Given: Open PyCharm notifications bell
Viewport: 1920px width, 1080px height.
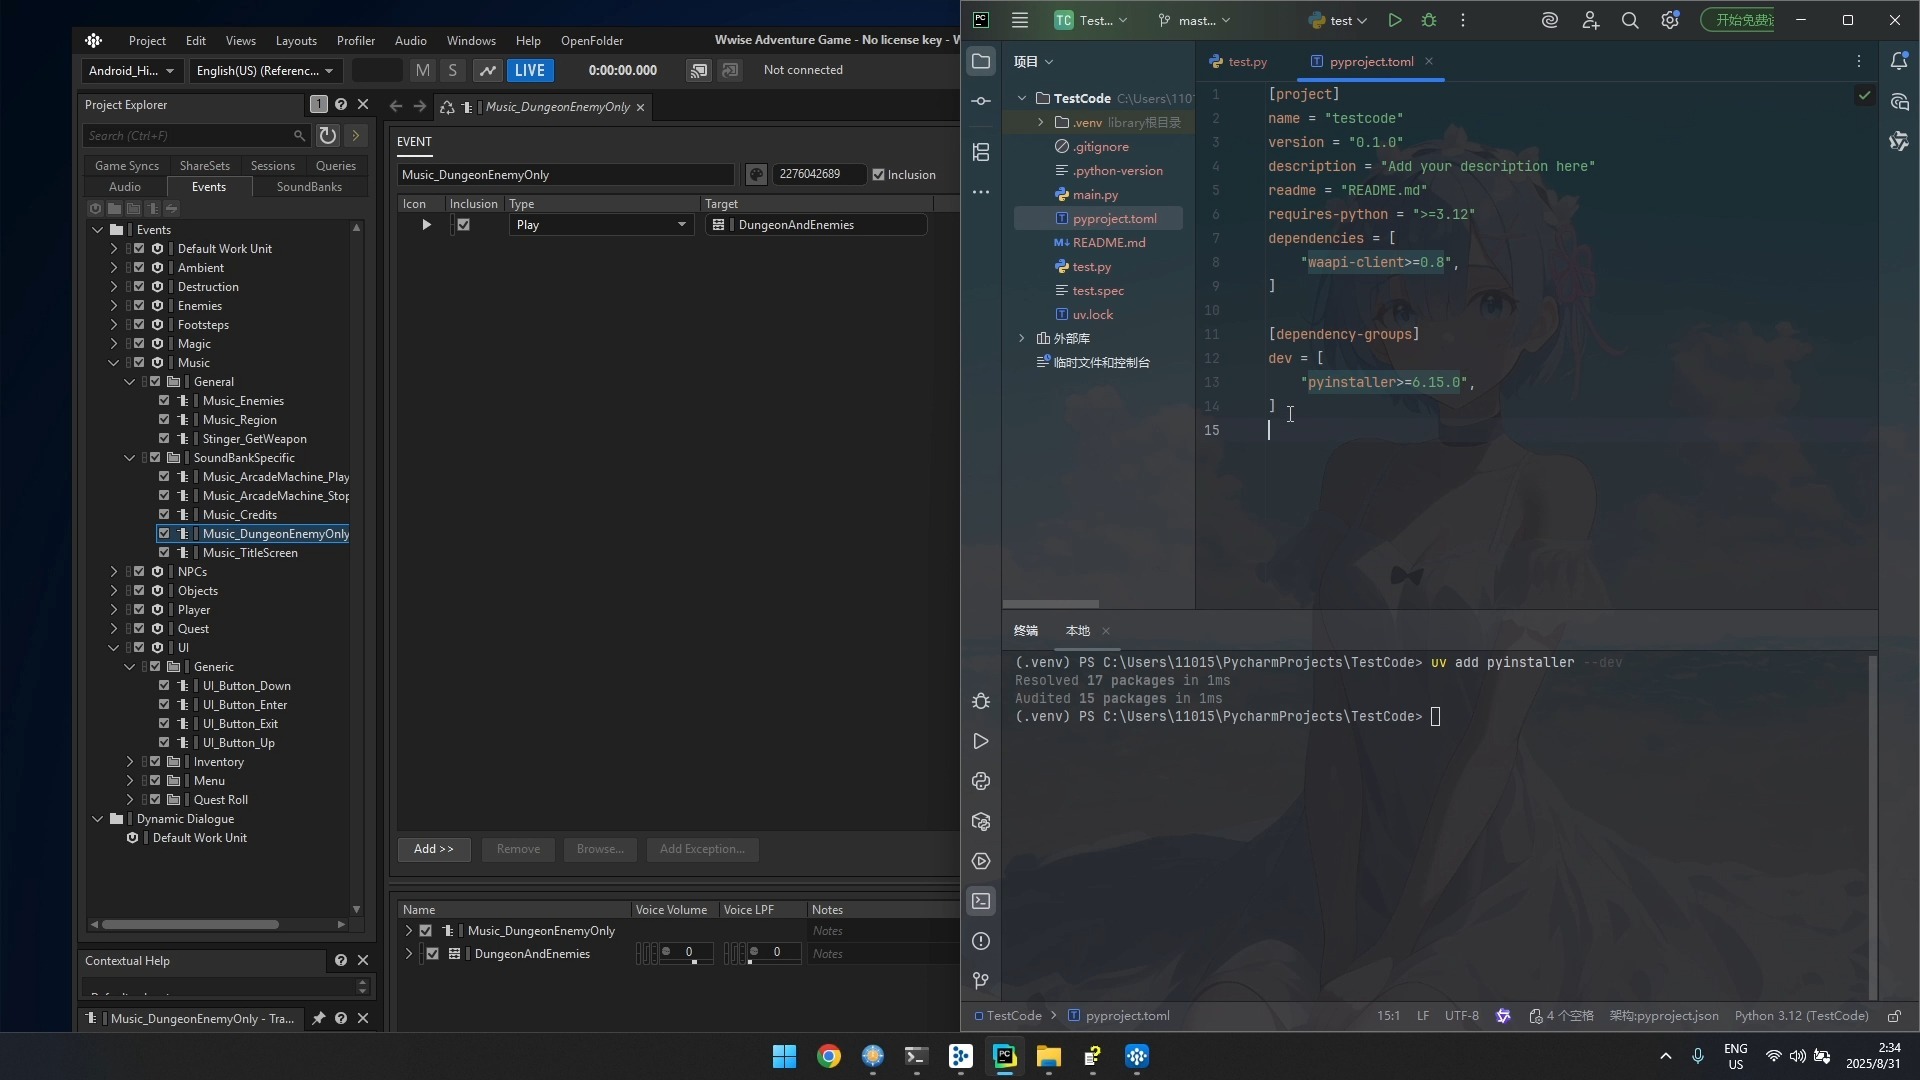Looking at the screenshot, I should pyautogui.click(x=1899, y=61).
